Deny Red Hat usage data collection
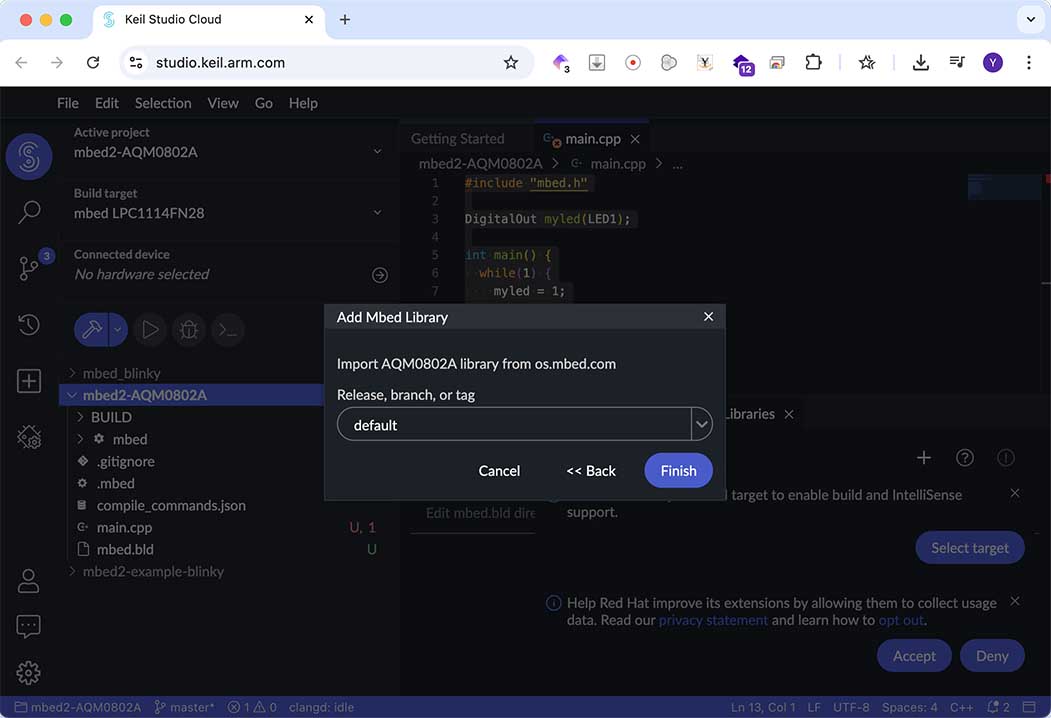 (992, 656)
